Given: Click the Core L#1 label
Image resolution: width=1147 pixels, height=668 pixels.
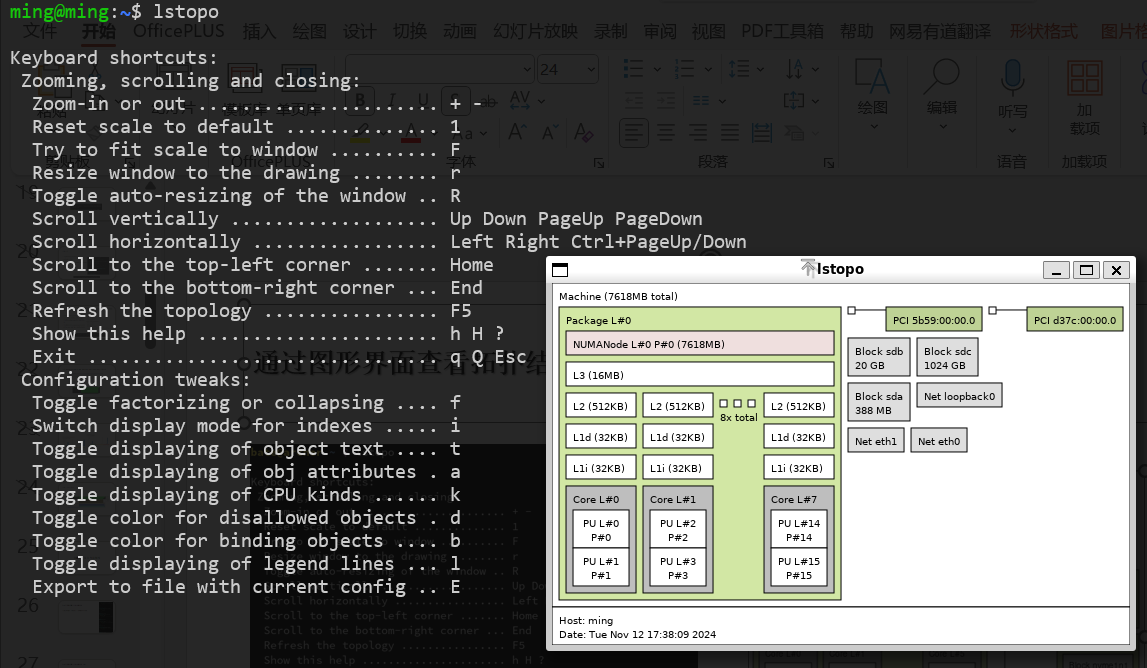Looking at the screenshot, I should point(673,499).
